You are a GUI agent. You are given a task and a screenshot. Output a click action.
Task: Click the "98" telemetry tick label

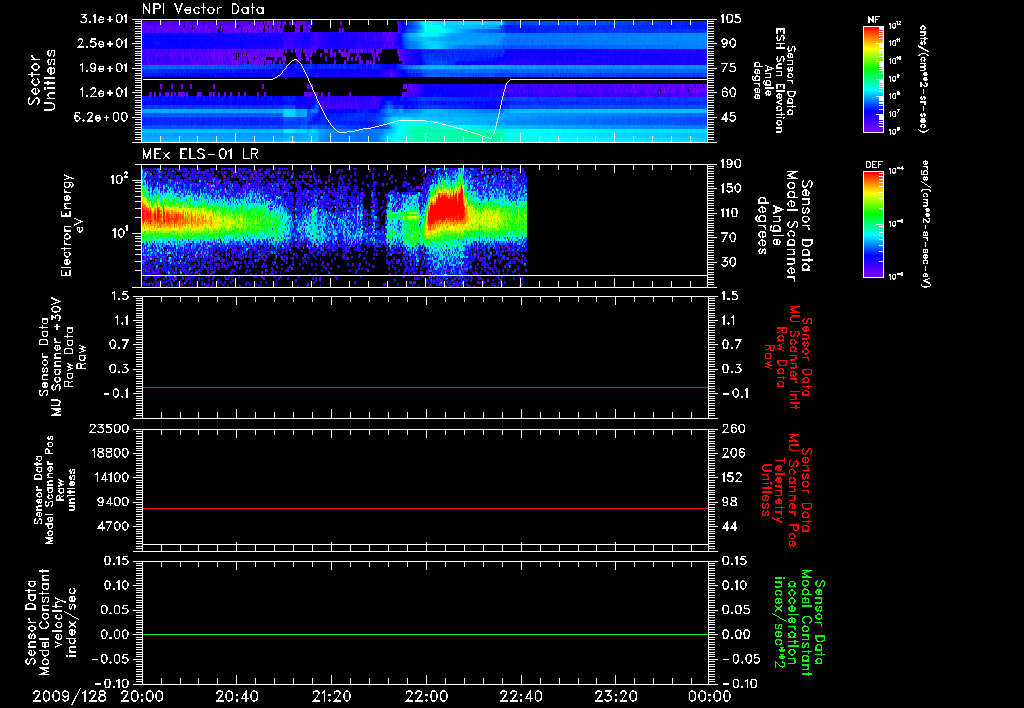coord(728,502)
